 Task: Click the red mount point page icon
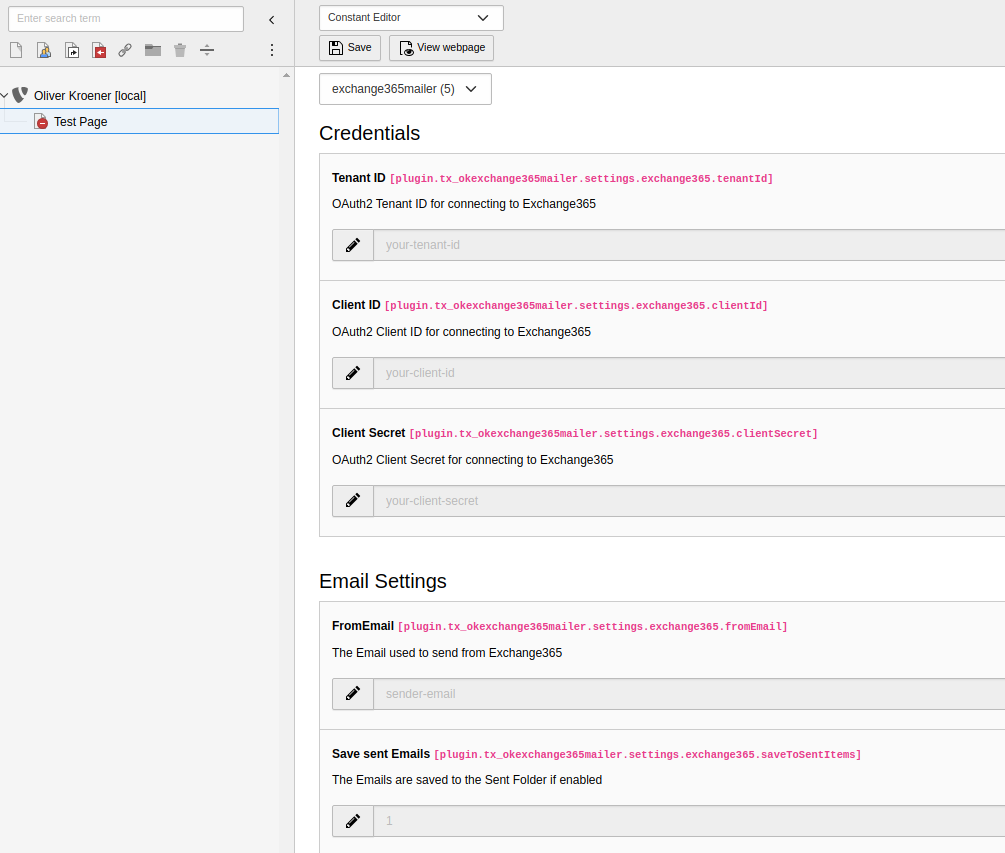coord(99,50)
